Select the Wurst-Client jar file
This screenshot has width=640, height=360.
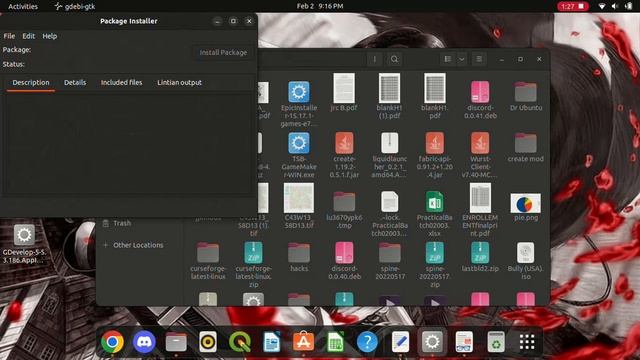480,155
